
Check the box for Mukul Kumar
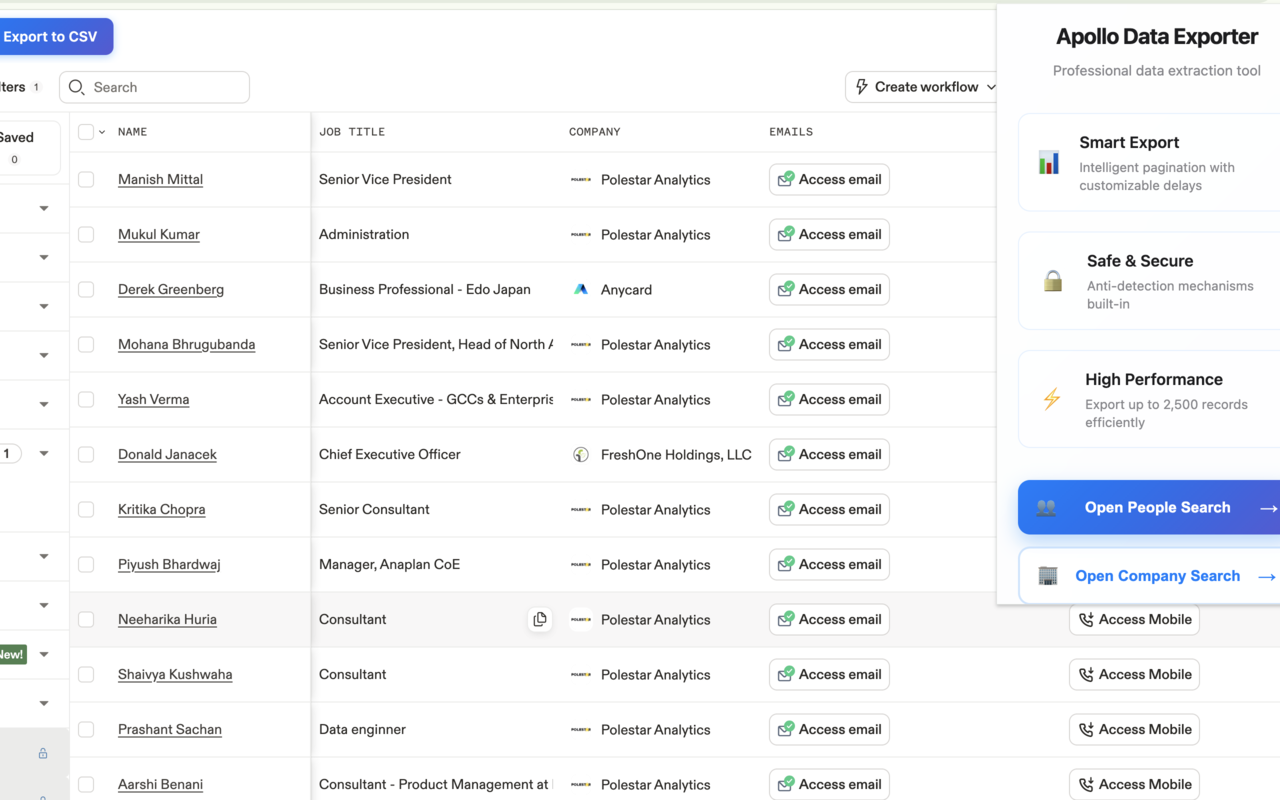(x=86, y=234)
